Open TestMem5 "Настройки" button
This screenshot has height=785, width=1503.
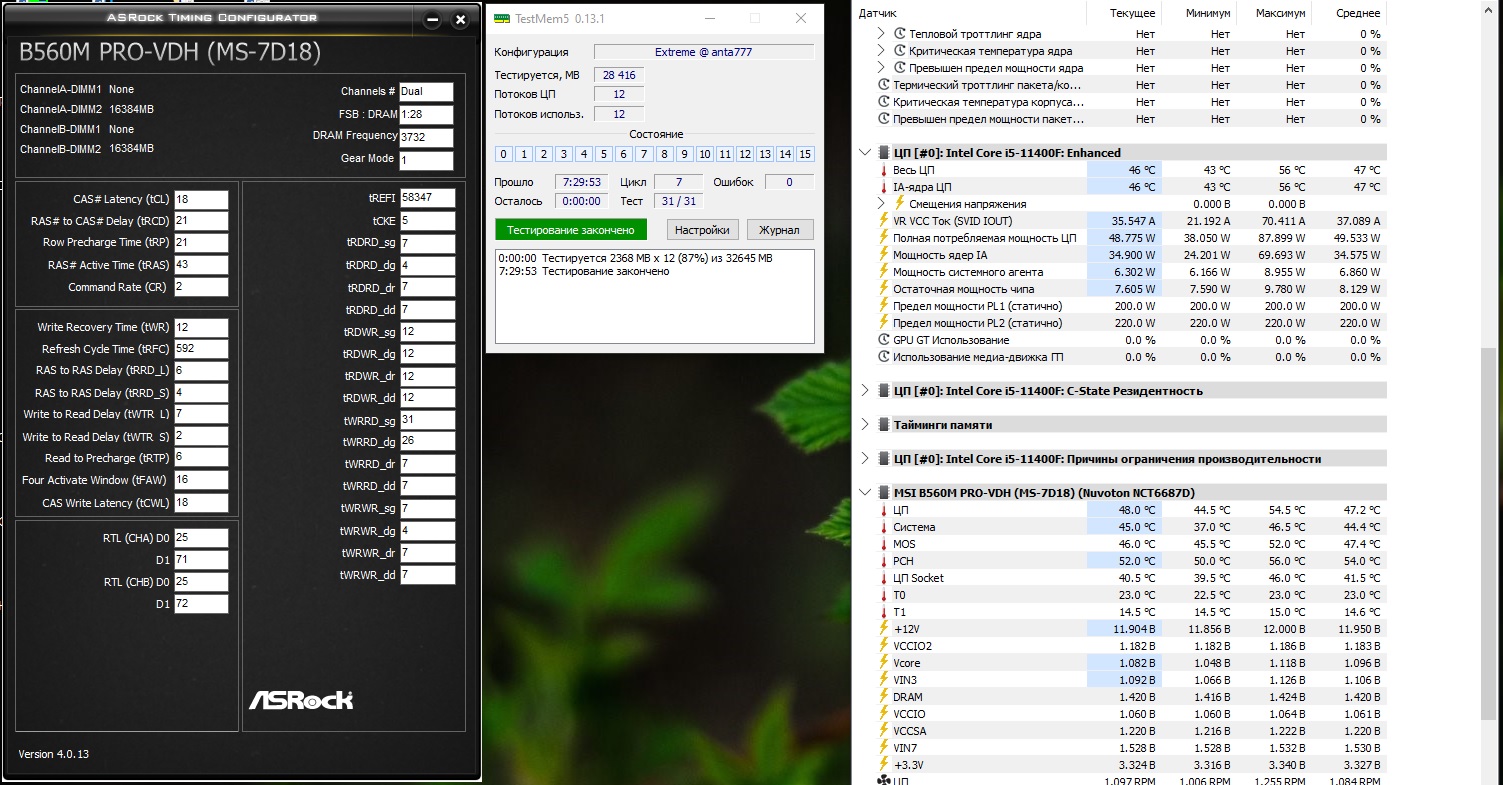(x=702, y=230)
